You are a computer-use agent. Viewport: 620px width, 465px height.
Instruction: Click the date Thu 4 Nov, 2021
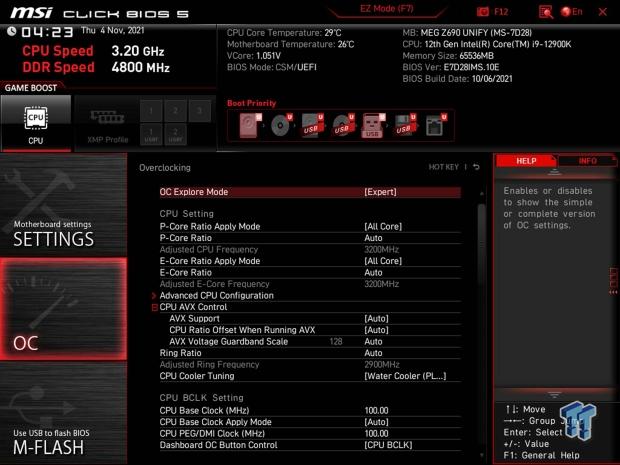click(x=113, y=30)
